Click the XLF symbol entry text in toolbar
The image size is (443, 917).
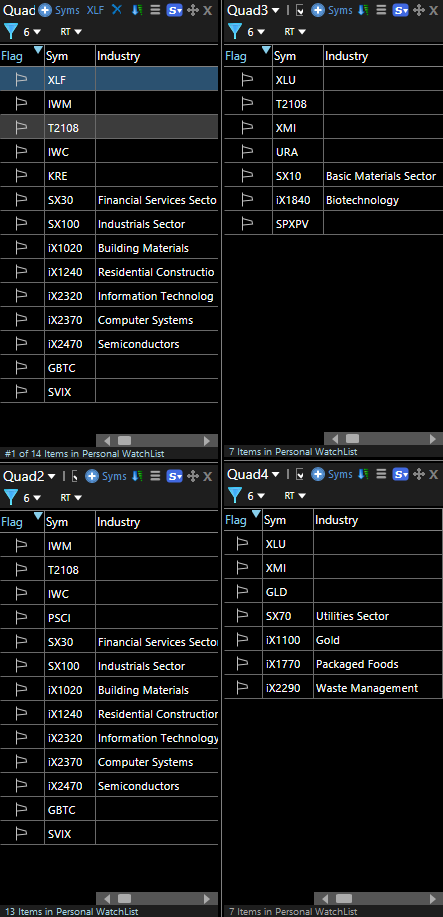(97, 10)
